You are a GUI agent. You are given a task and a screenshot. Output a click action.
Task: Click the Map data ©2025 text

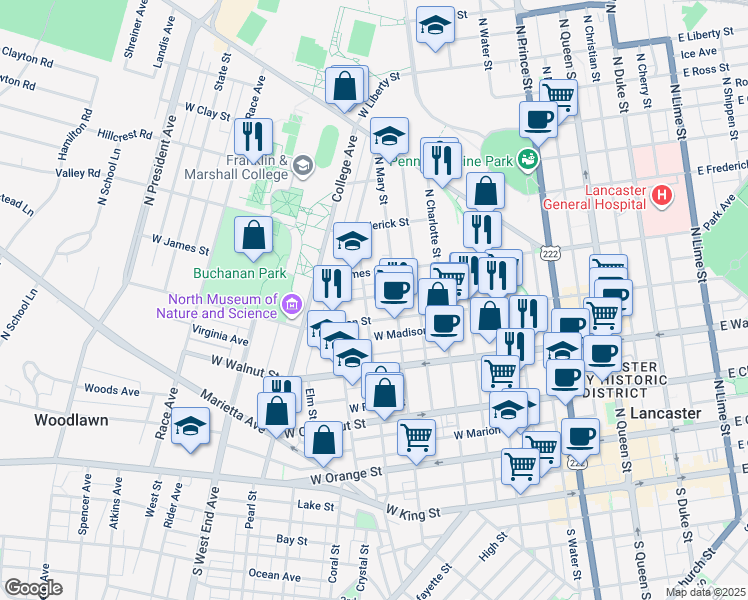pyautogui.click(x=706, y=593)
